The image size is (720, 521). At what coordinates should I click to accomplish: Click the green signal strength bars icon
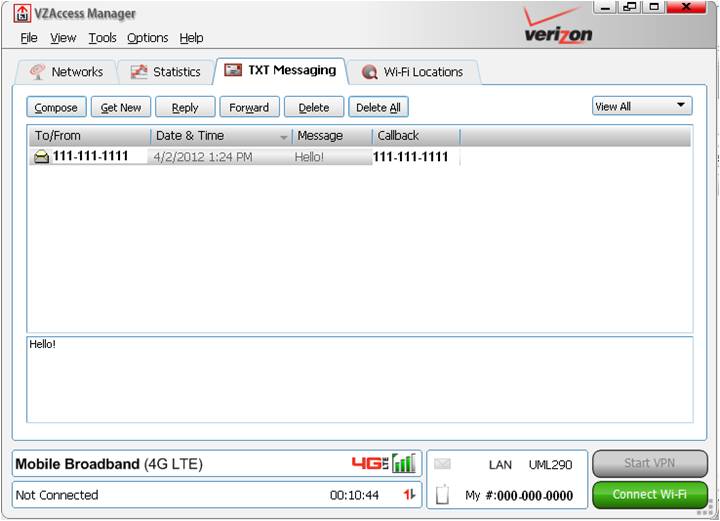tap(404, 463)
